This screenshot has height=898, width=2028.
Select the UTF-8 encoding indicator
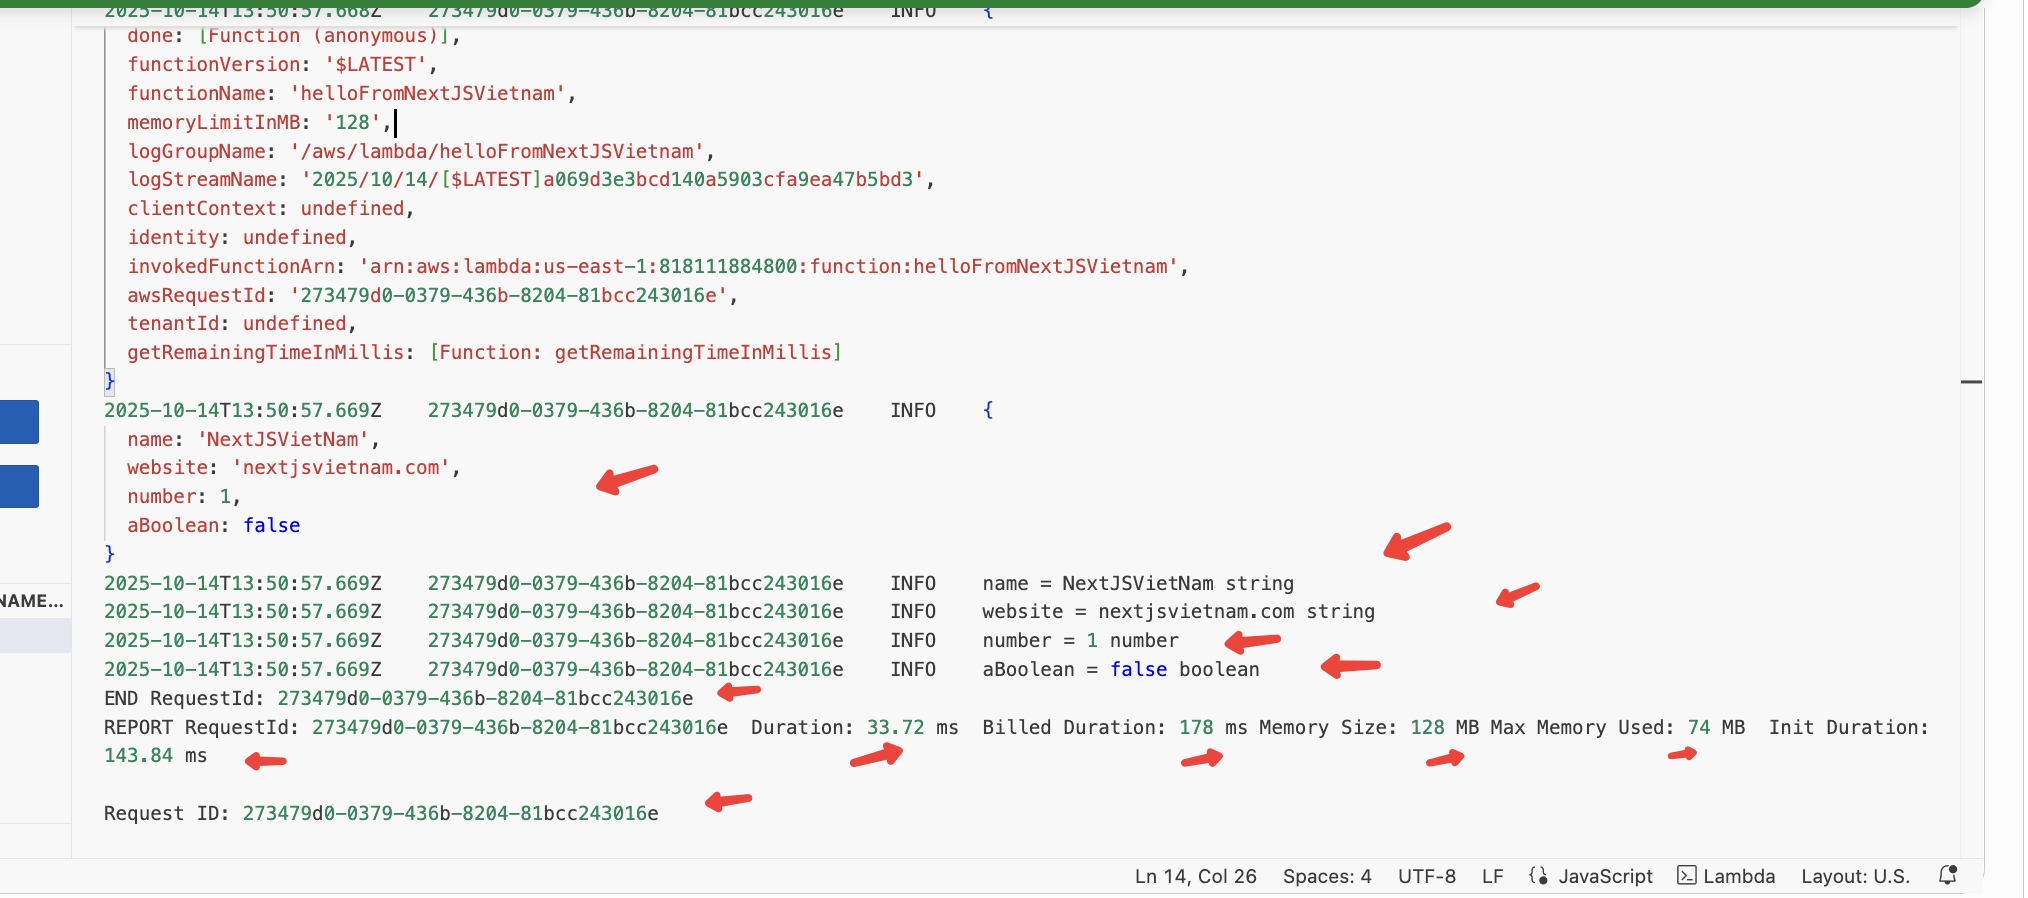pos(1426,876)
